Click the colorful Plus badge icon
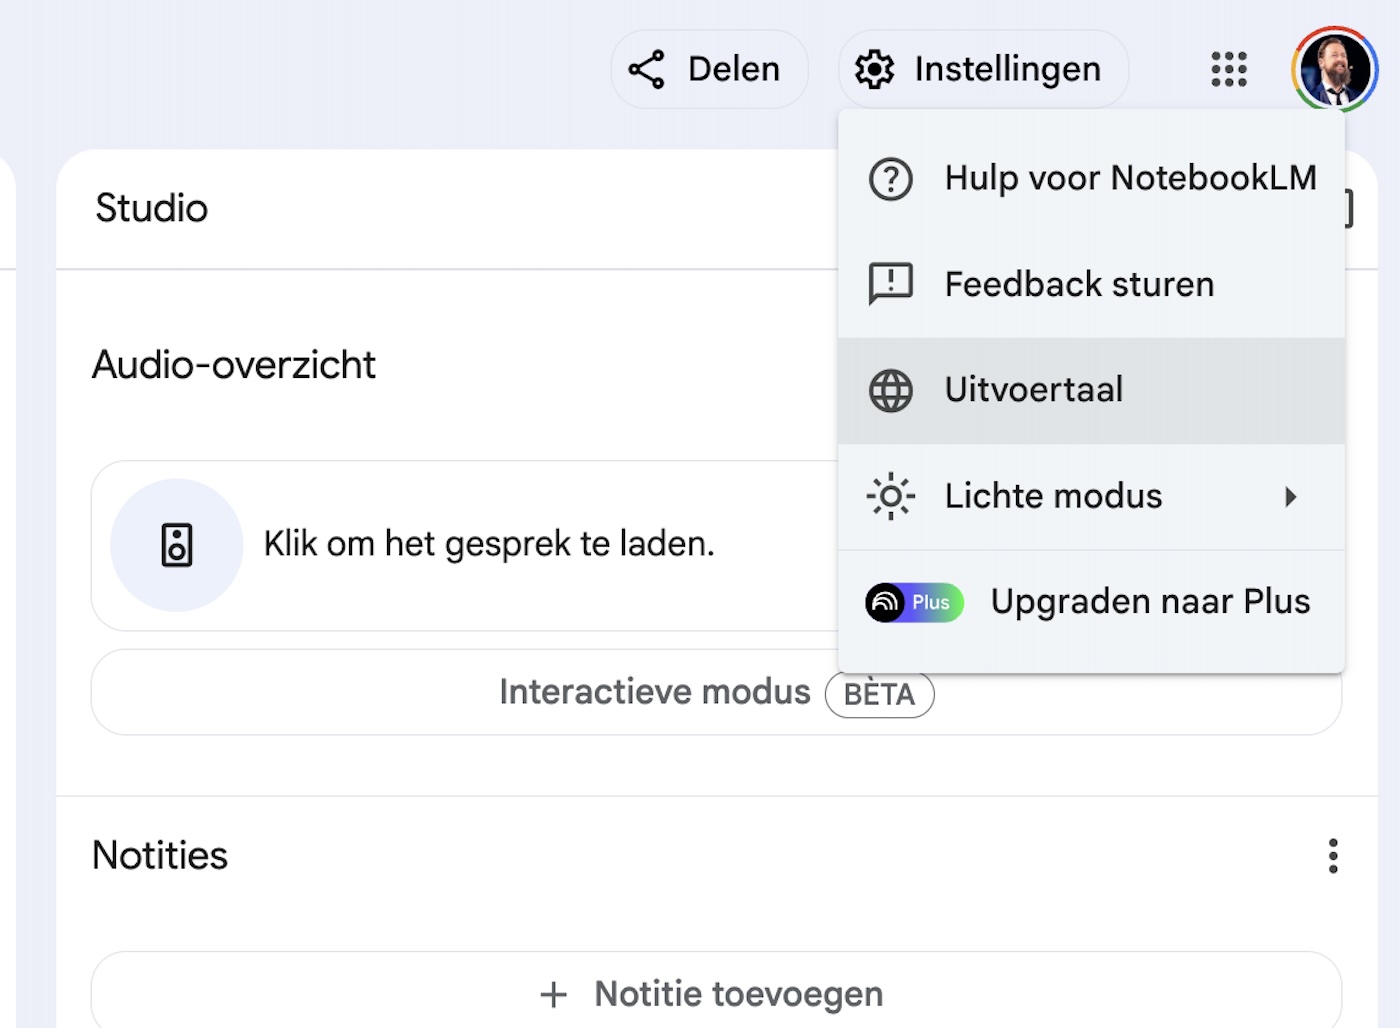1400x1028 pixels. (x=914, y=603)
